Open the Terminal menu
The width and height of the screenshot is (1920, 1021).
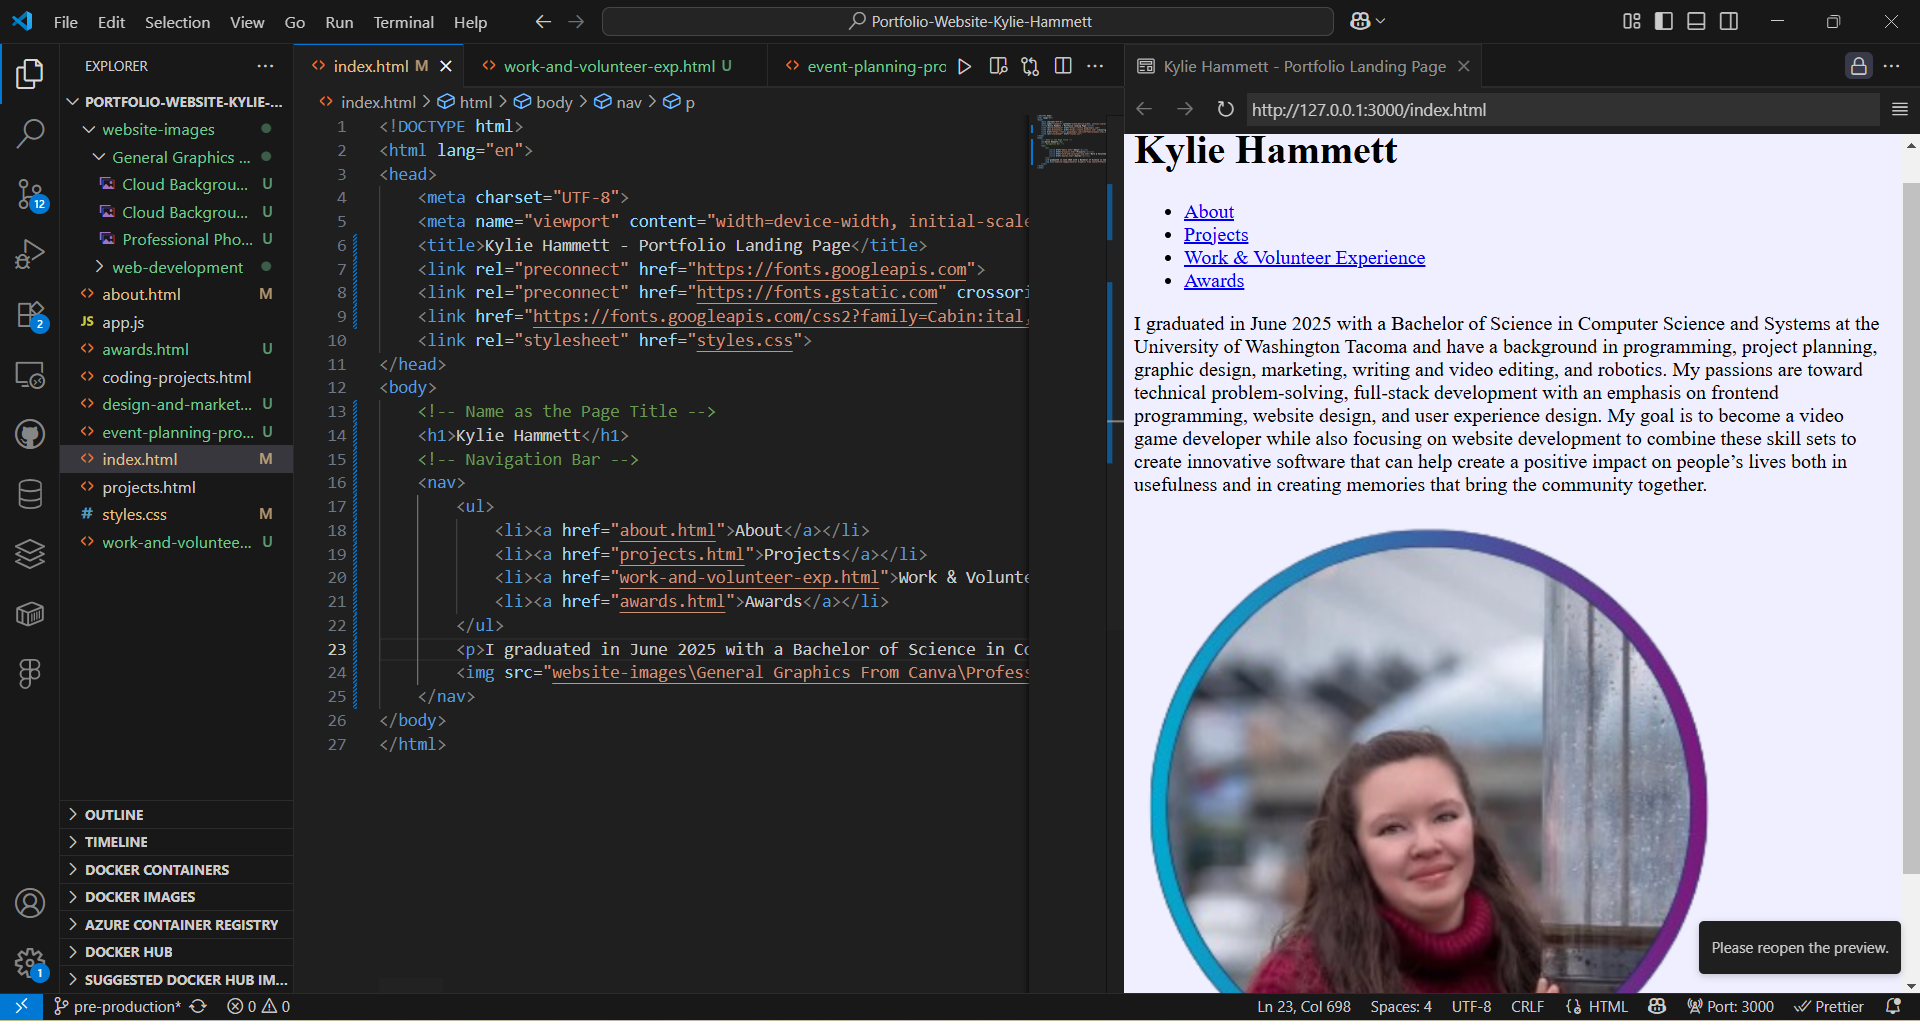click(403, 22)
